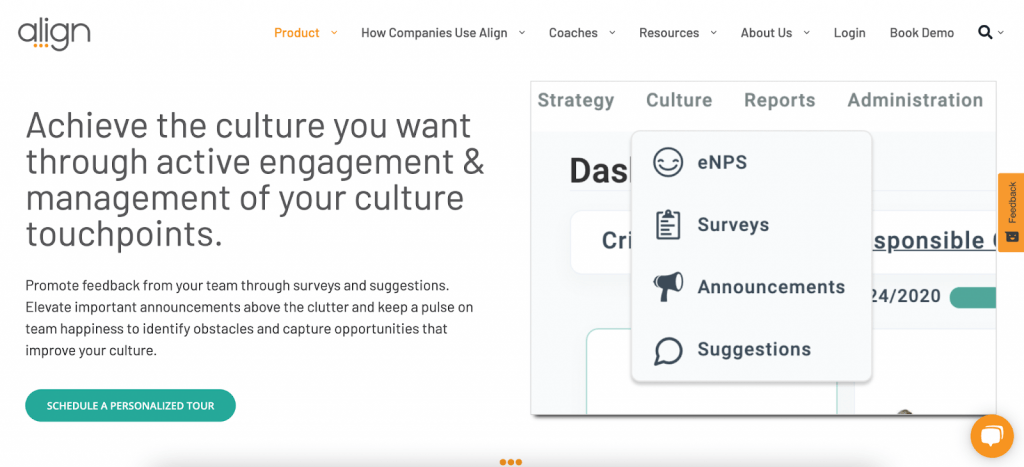Expand the Resources menu chevron
This screenshot has width=1024, height=467.
(713, 33)
